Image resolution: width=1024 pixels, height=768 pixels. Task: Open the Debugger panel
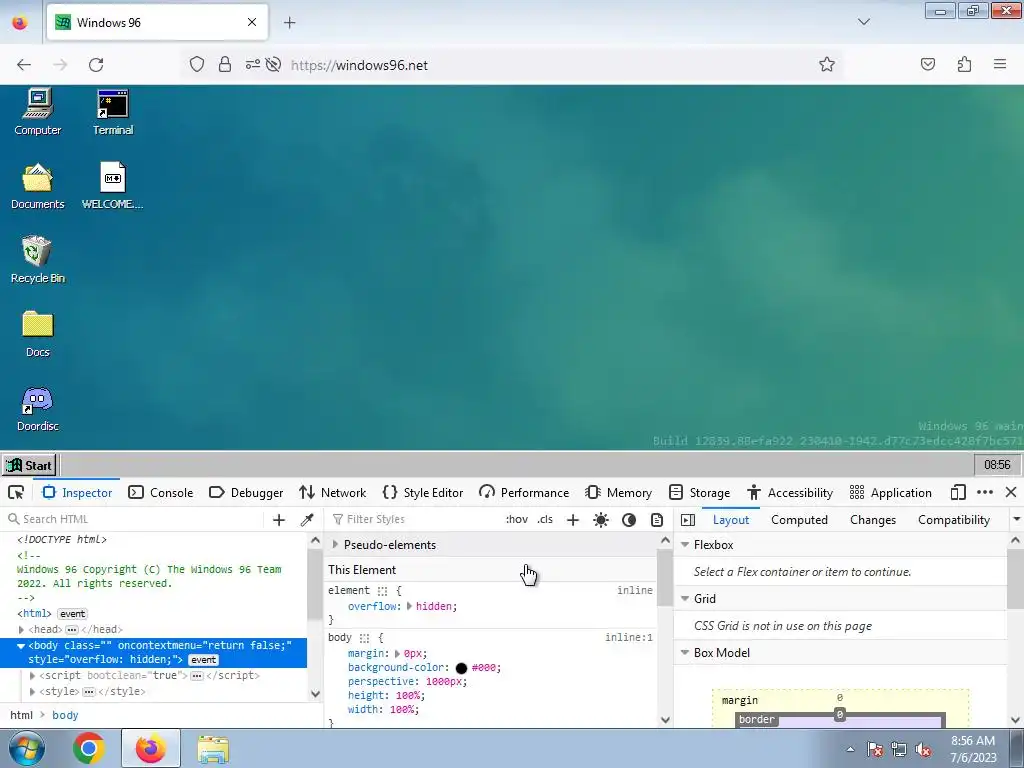[x=246, y=492]
